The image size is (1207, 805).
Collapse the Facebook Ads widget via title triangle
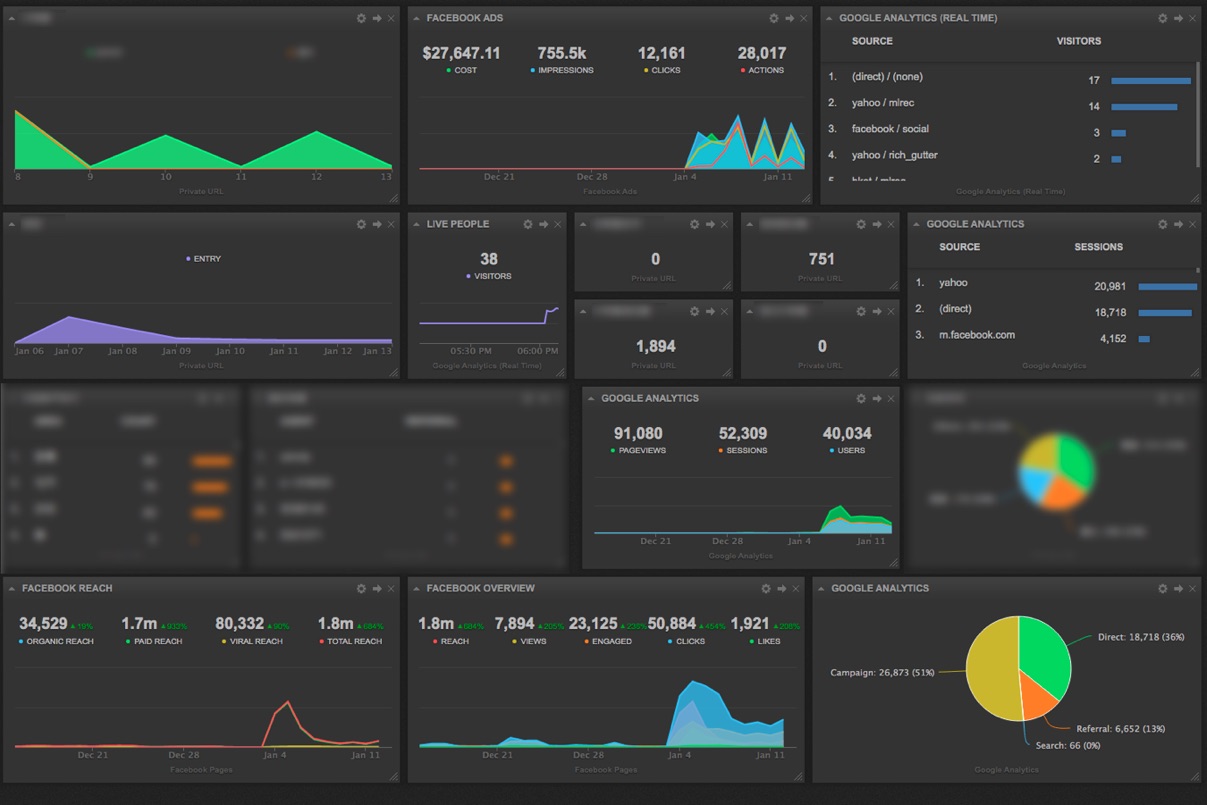[x=418, y=18]
